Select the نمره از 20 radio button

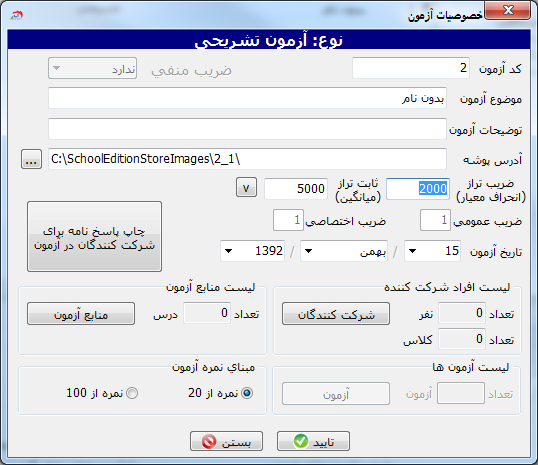tap(247, 393)
